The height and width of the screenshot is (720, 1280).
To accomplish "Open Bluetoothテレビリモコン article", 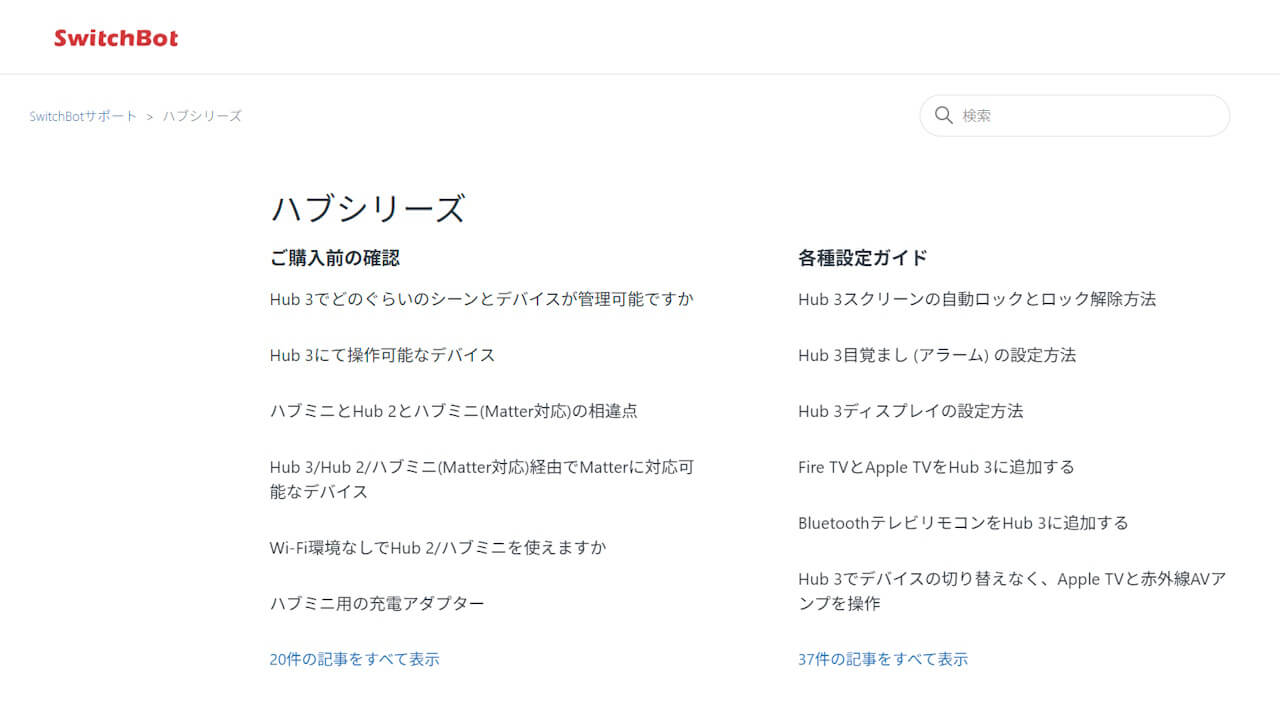I will [963, 523].
